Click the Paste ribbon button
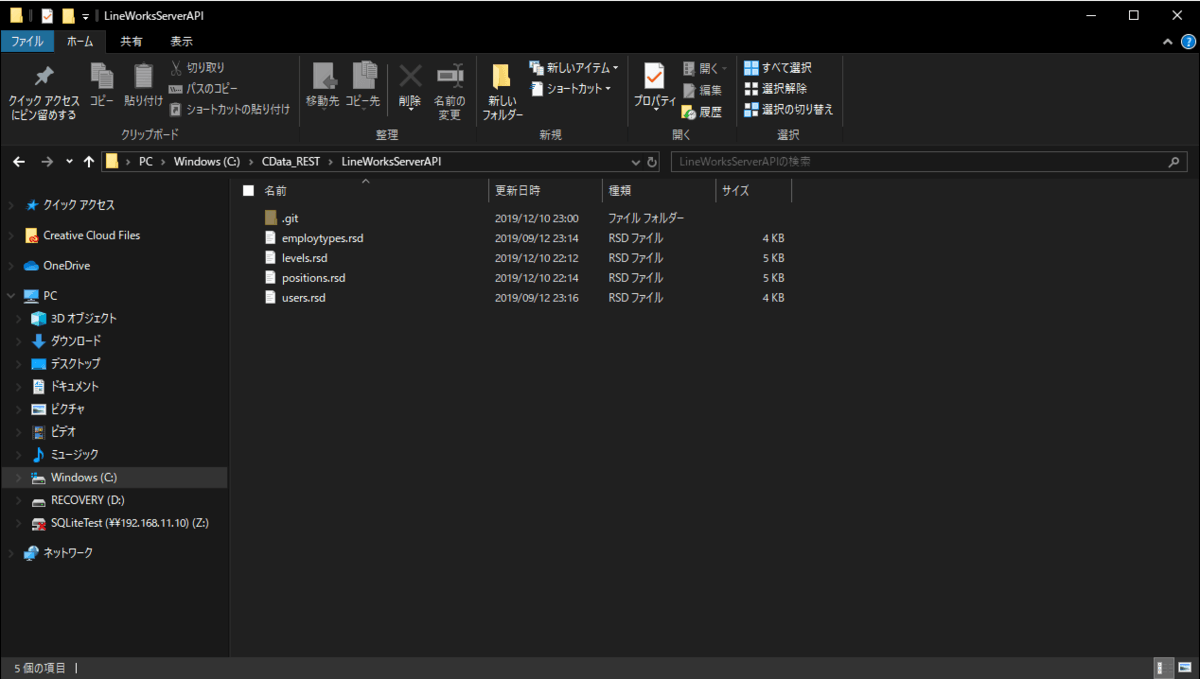Screen dimensions: 1200x679 pos(144,85)
